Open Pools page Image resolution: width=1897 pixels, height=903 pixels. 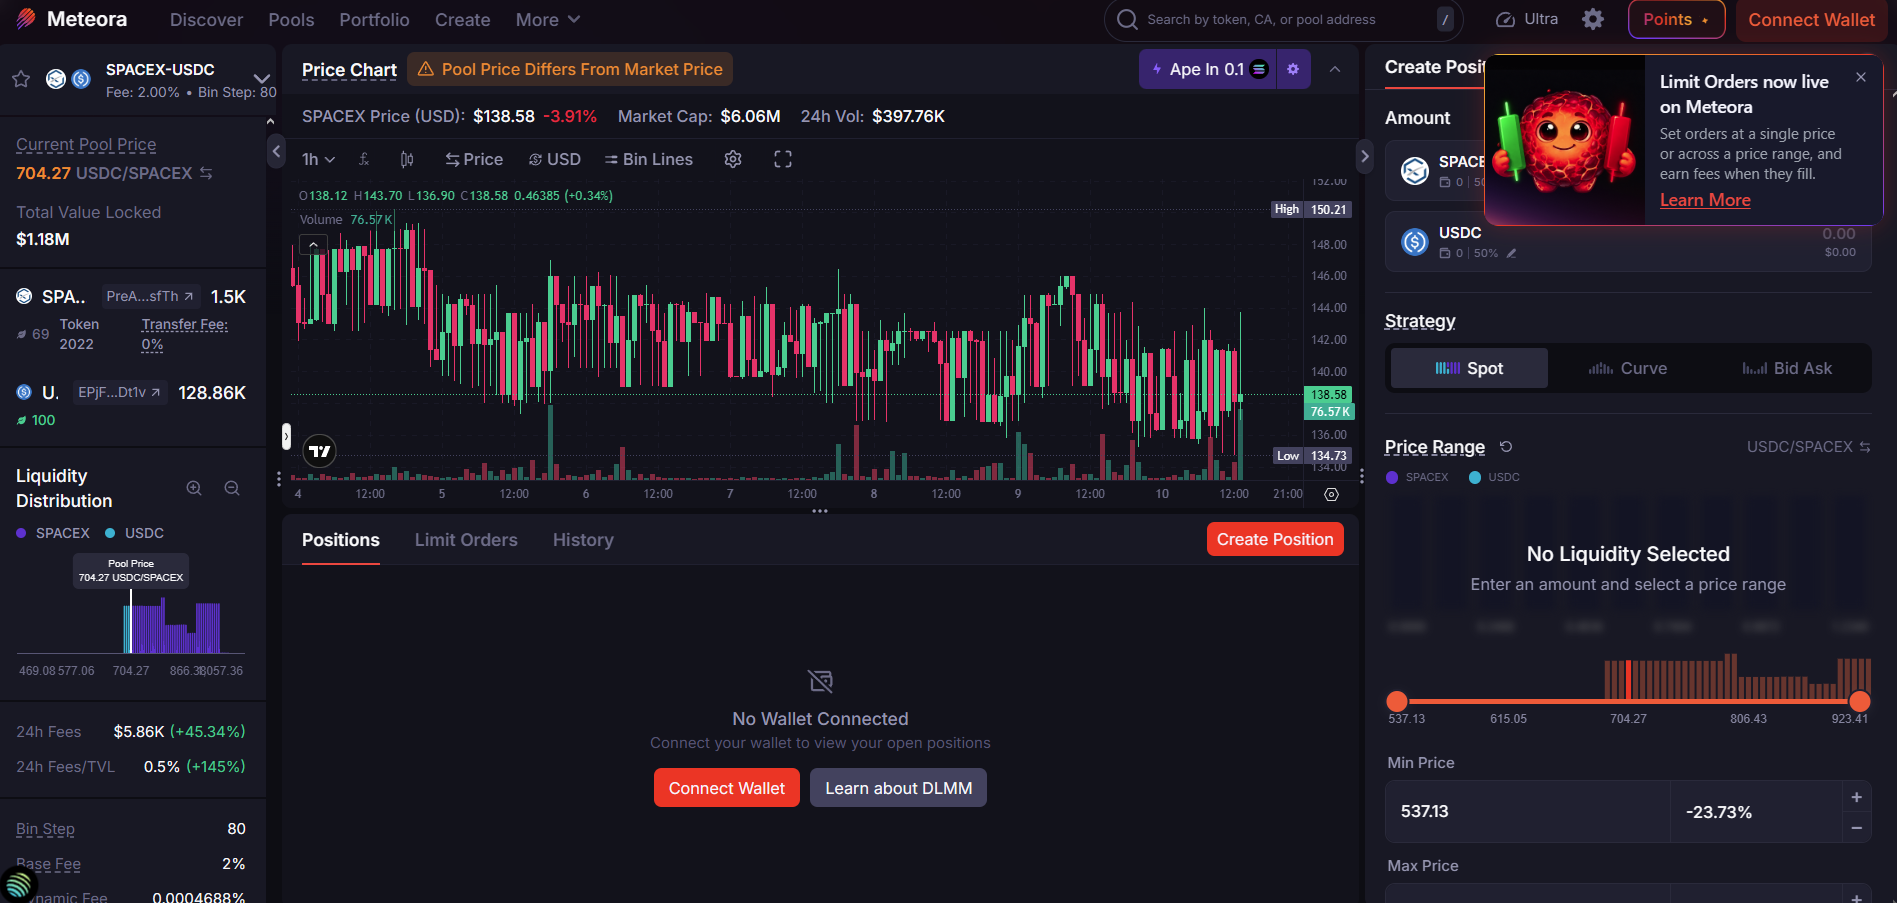(291, 19)
